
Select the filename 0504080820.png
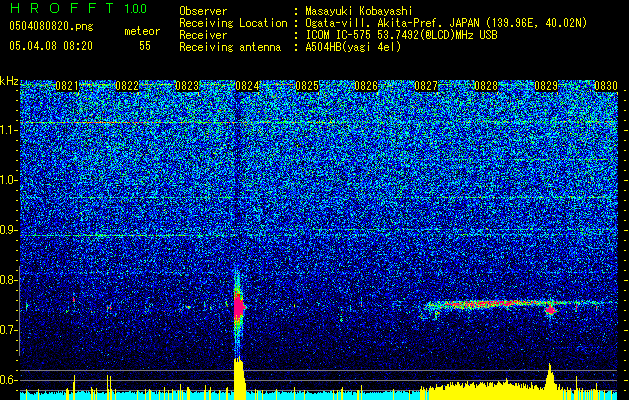[51, 26]
